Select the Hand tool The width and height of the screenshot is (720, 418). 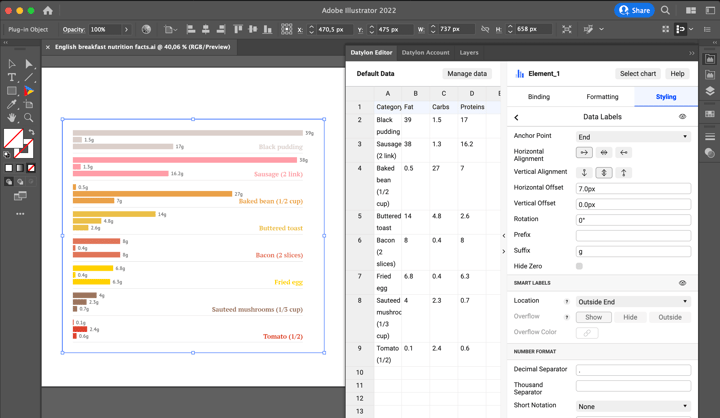pyautogui.click(x=11, y=118)
